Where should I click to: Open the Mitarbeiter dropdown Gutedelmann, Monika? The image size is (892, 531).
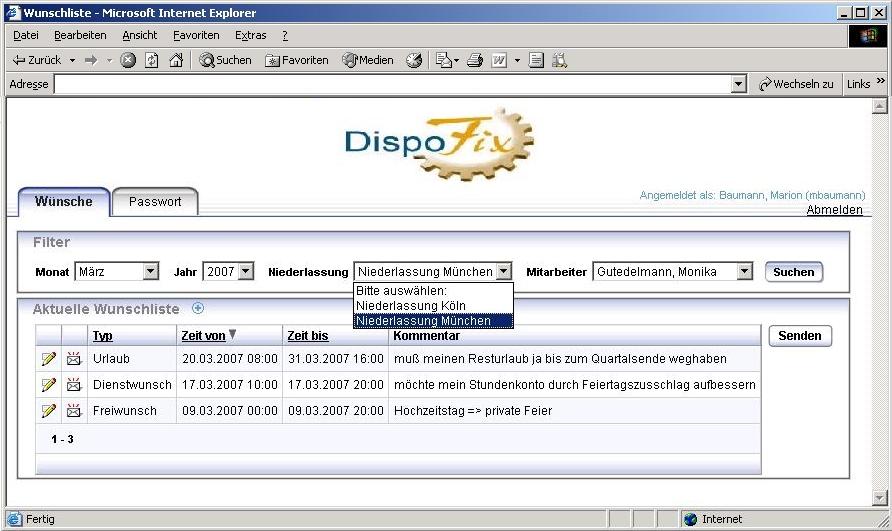[x=672, y=271]
